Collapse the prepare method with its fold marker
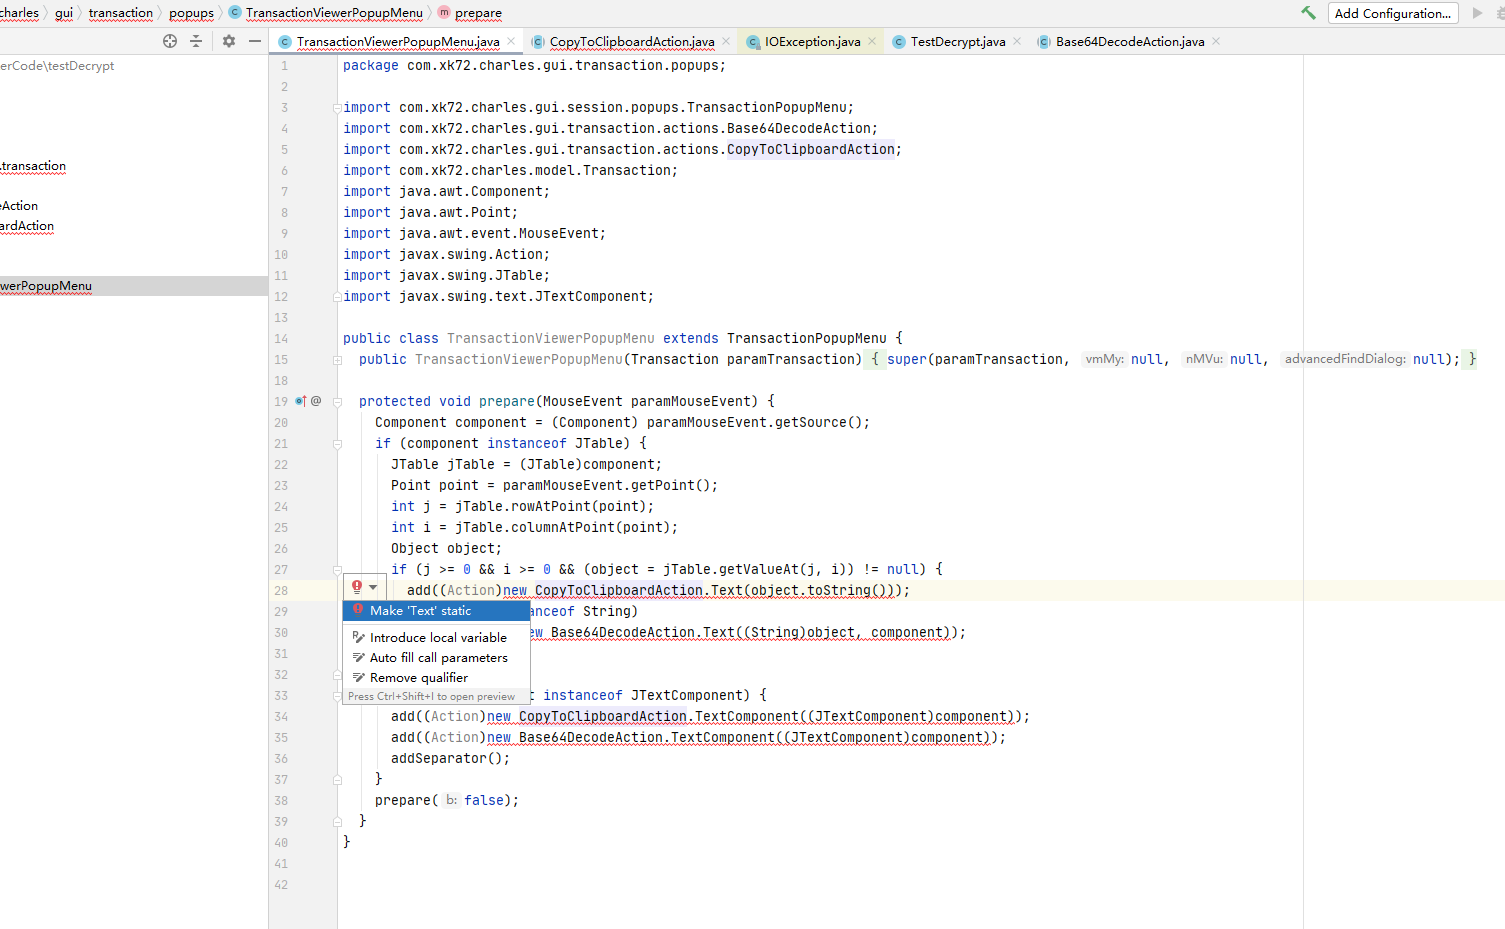Image resolution: width=1505 pixels, height=929 pixels. tap(337, 401)
